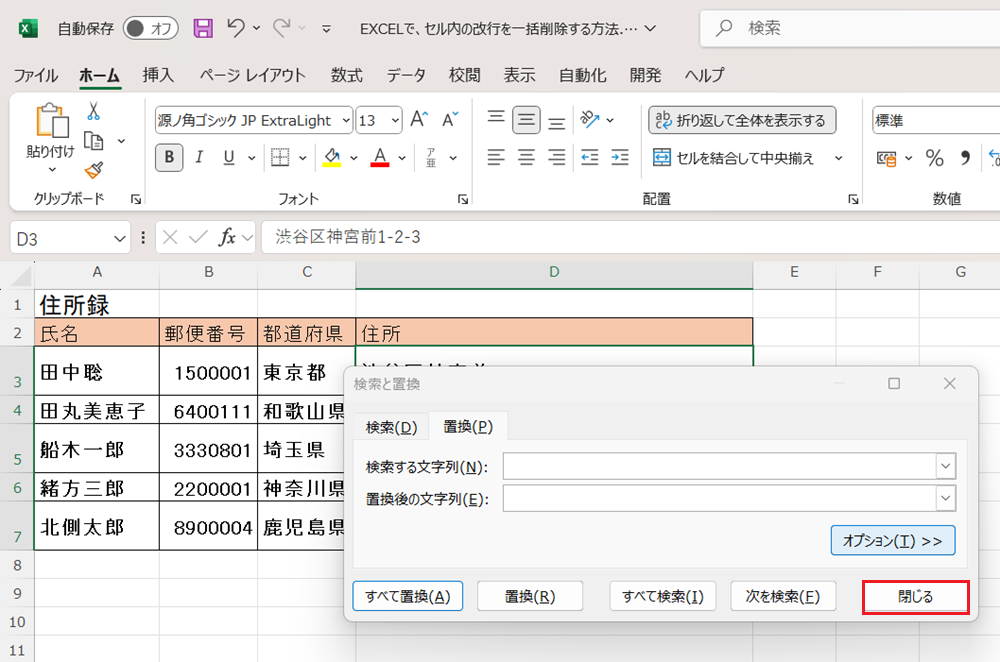Click 次を検索(F) button
Viewport: 1000px width, 662px height.
pos(783,596)
